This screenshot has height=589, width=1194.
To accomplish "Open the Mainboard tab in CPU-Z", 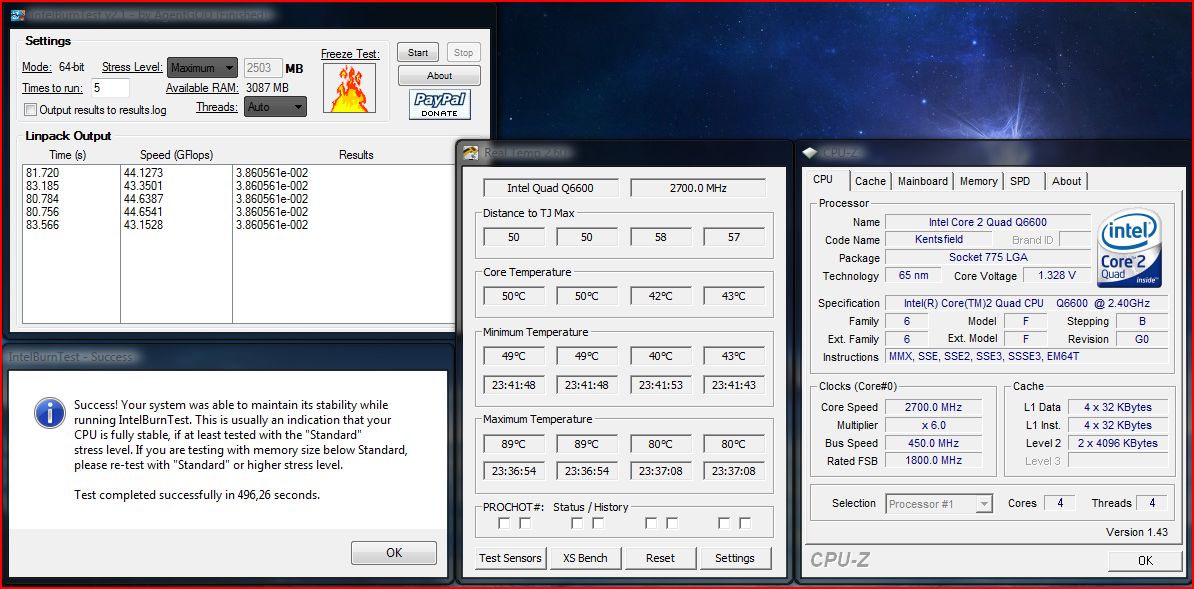I will click(922, 181).
